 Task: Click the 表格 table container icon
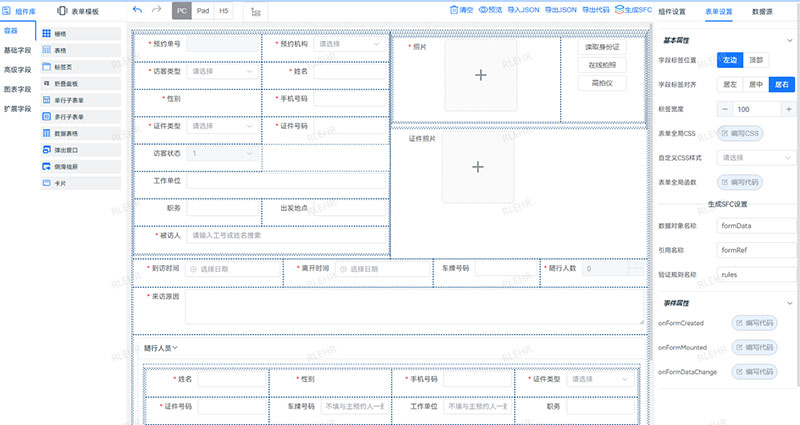tap(46, 50)
